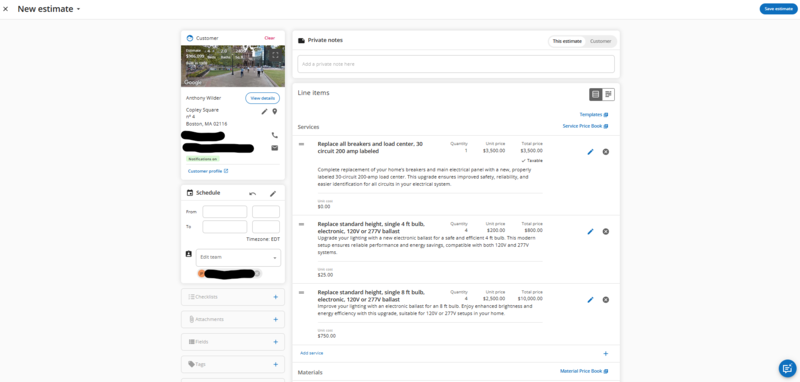Viewport: 800px width, 382px height.
Task: Select the $3,500.00 unit price value
Action: [x=494, y=150]
